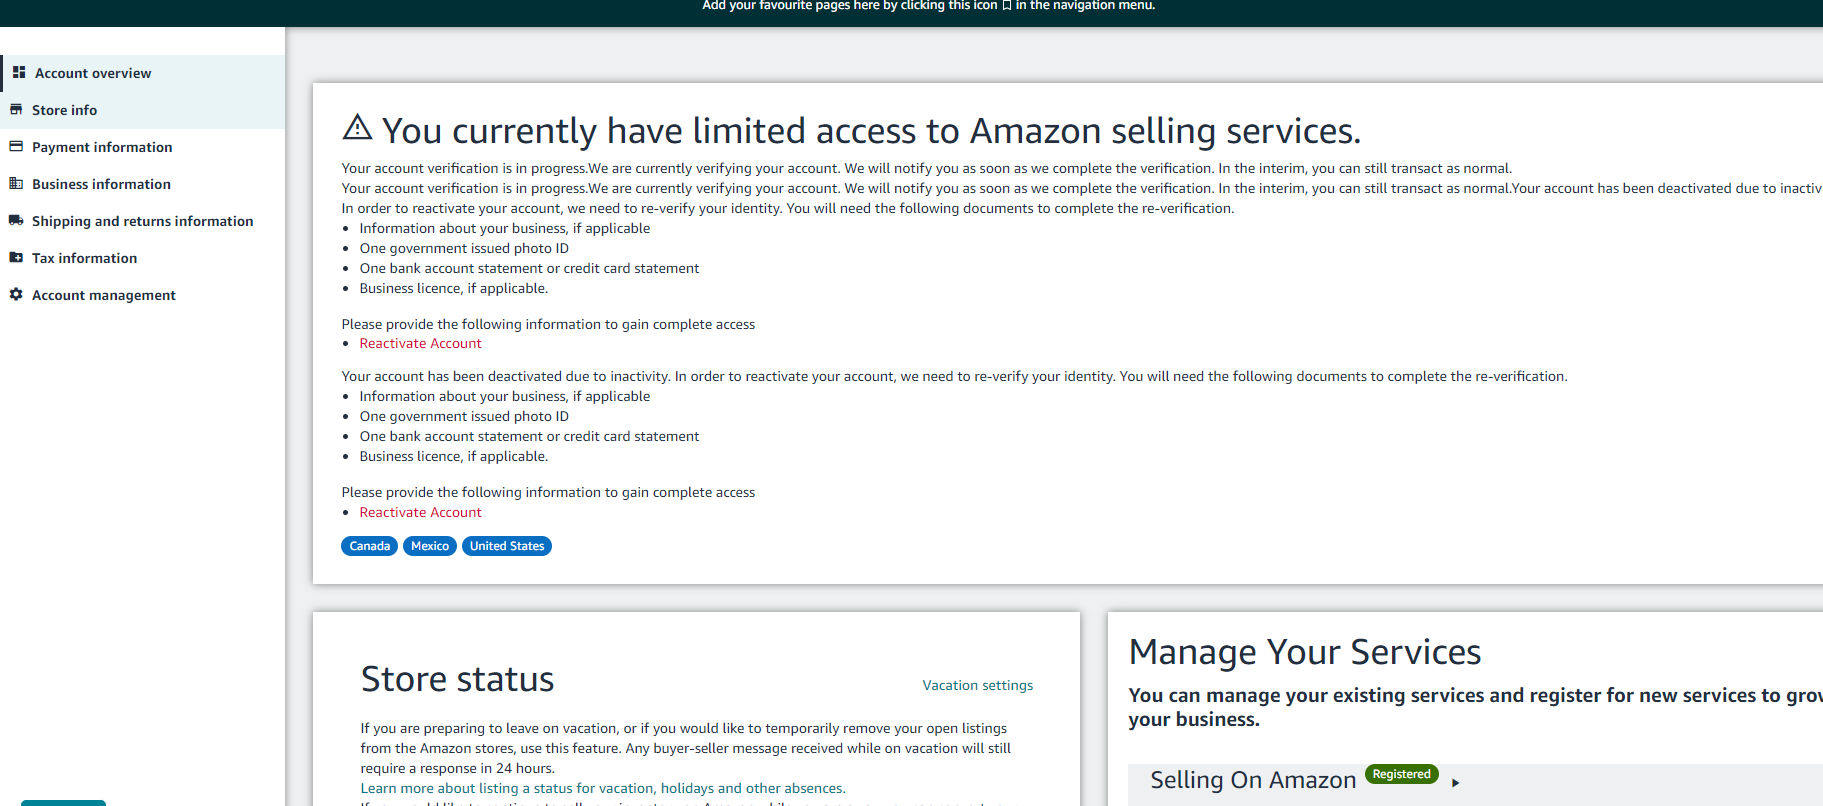Expand the Selling On Amazon arrow
The height and width of the screenshot is (806, 1823).
[1456, 783]
